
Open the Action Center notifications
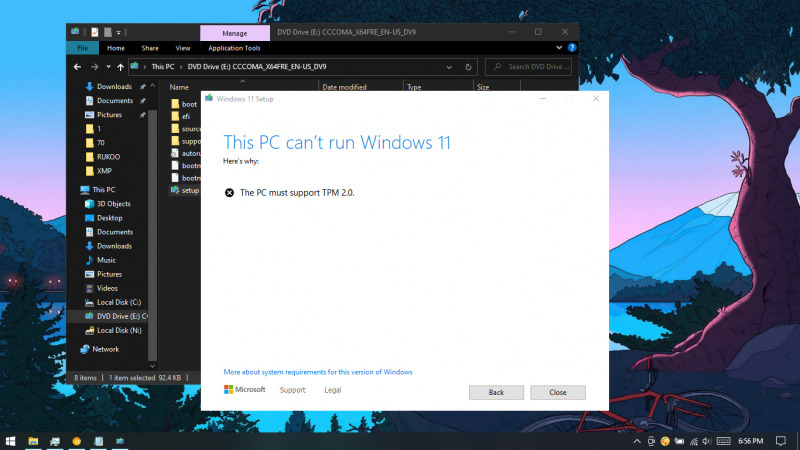click(x=781, y=441)
